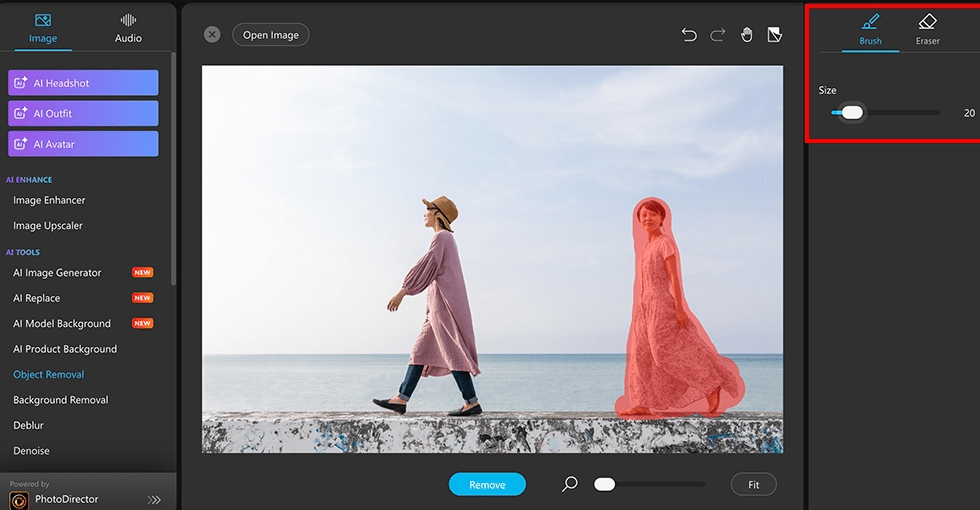Image resolution: width=980 pixels, height=510 pixels.
Task: Click the zoom level slider handle
Action: point(604,484)
